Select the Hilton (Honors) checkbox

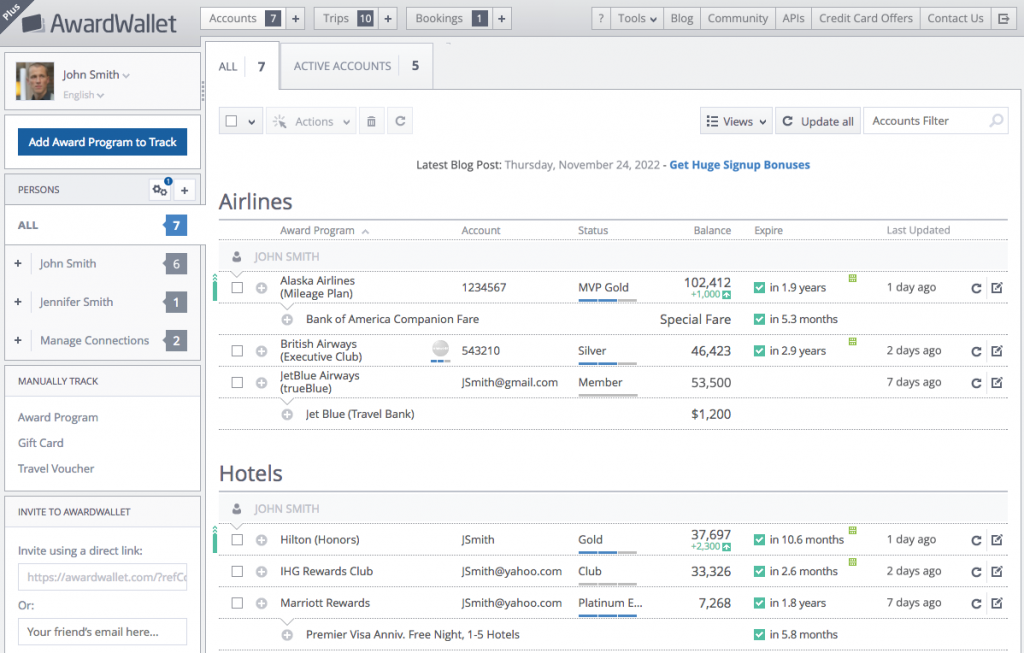click(237, 540)
